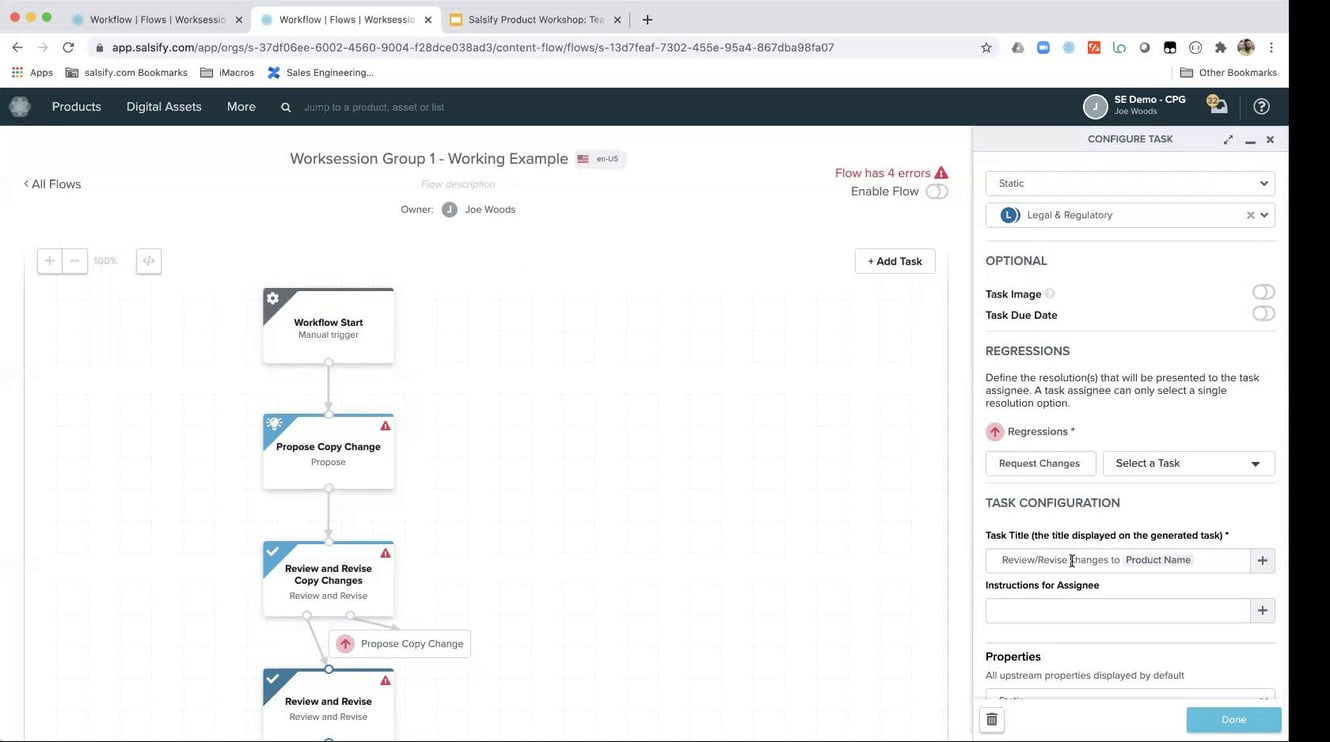Select the Propose Copy Change node

point(328,452)
